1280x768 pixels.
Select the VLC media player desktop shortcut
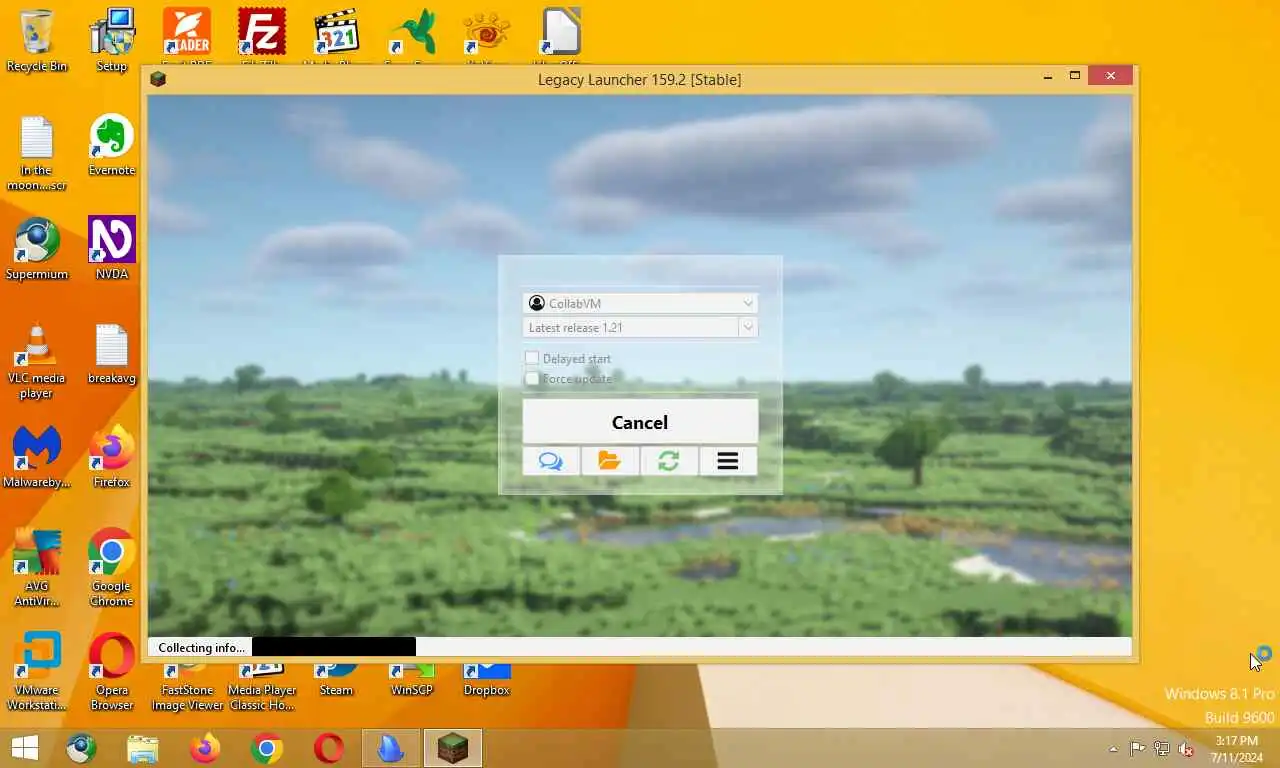(x=37, y=361)
